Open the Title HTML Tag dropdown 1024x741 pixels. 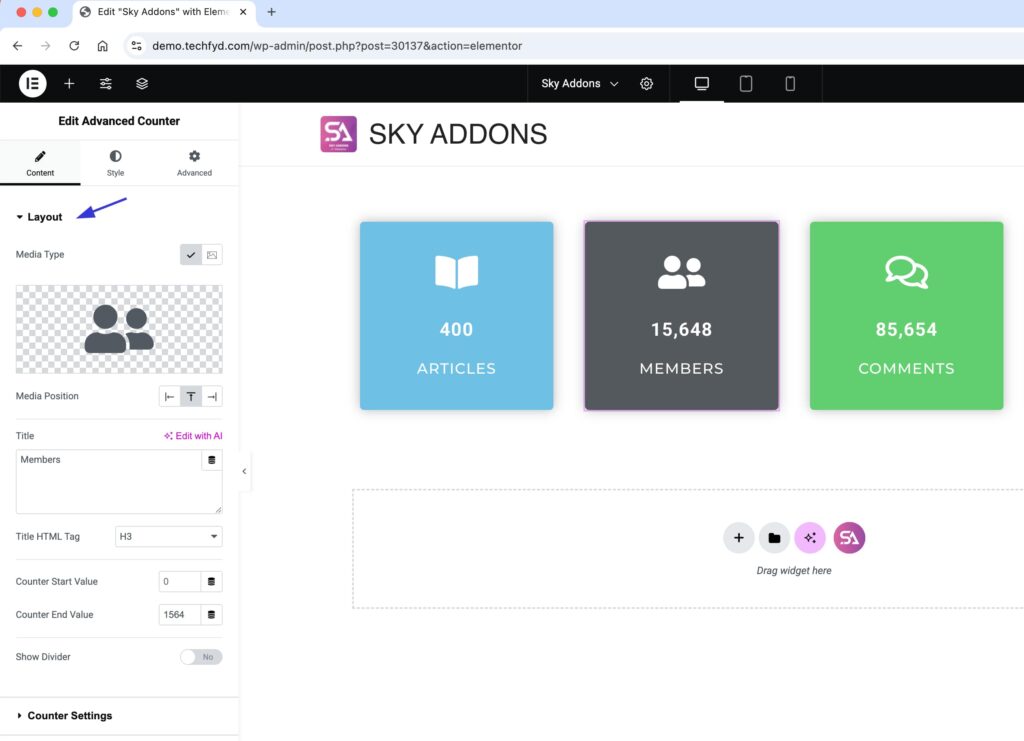168,537
